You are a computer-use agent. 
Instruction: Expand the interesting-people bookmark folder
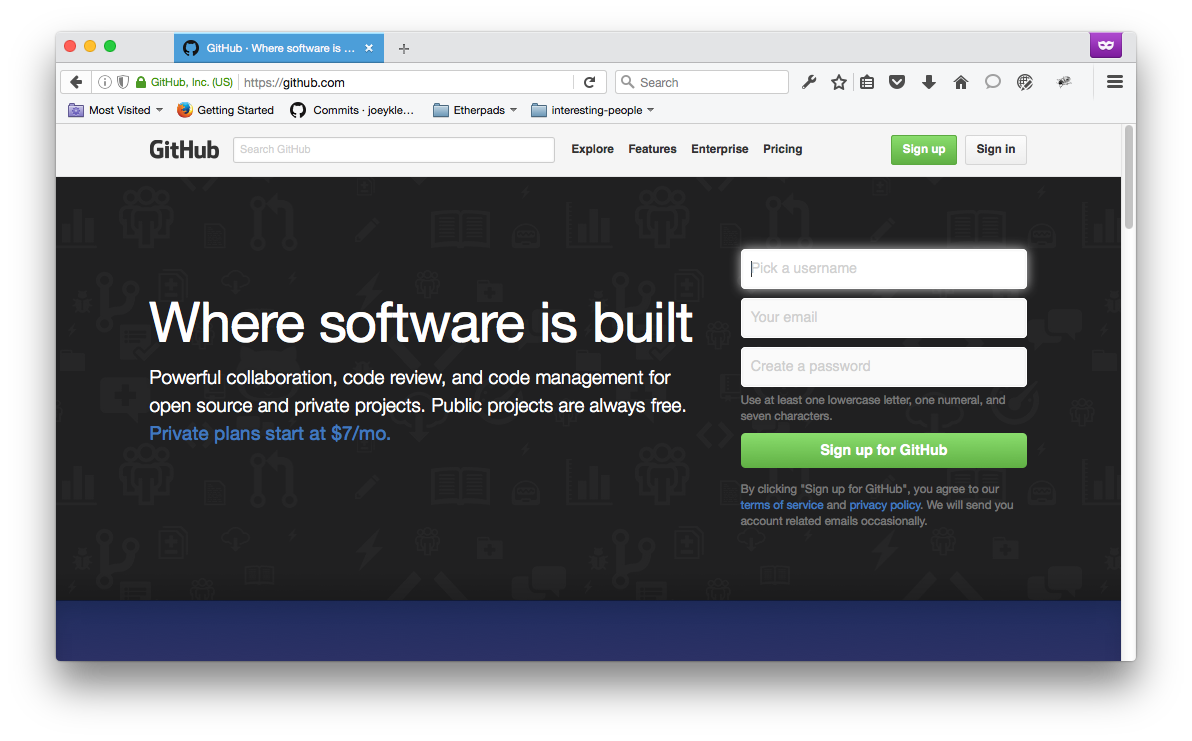(x=592, y=110)
